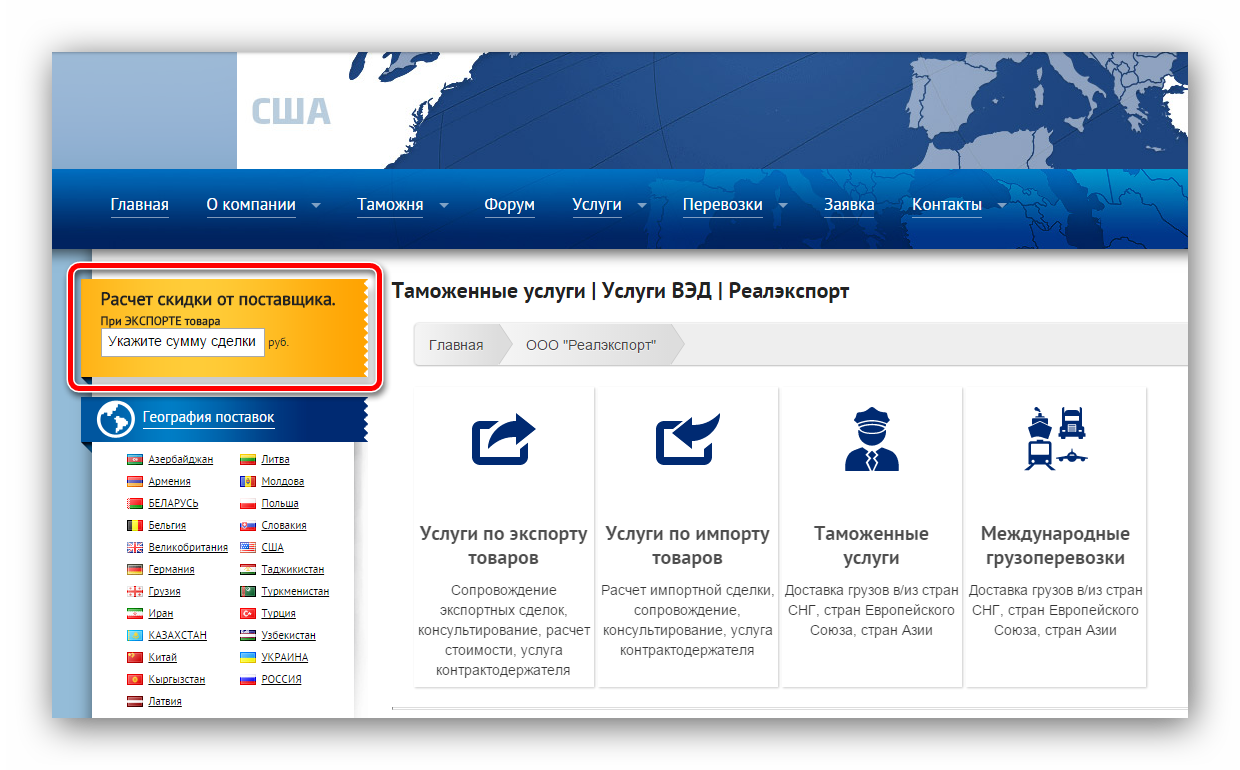Screen dimensions: 1240x770
Task: Click the USA flag icon
Action: click(x=248, y=548)
